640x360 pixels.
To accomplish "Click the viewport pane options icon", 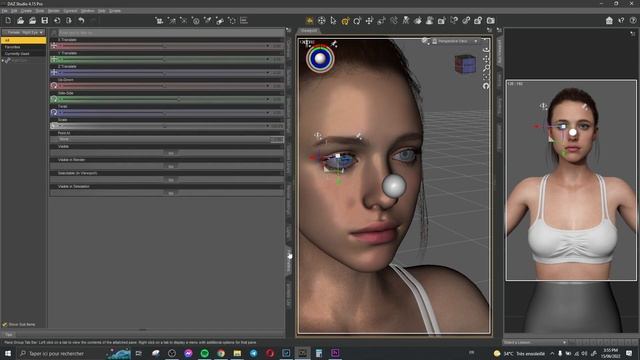I will coord(489,30).
